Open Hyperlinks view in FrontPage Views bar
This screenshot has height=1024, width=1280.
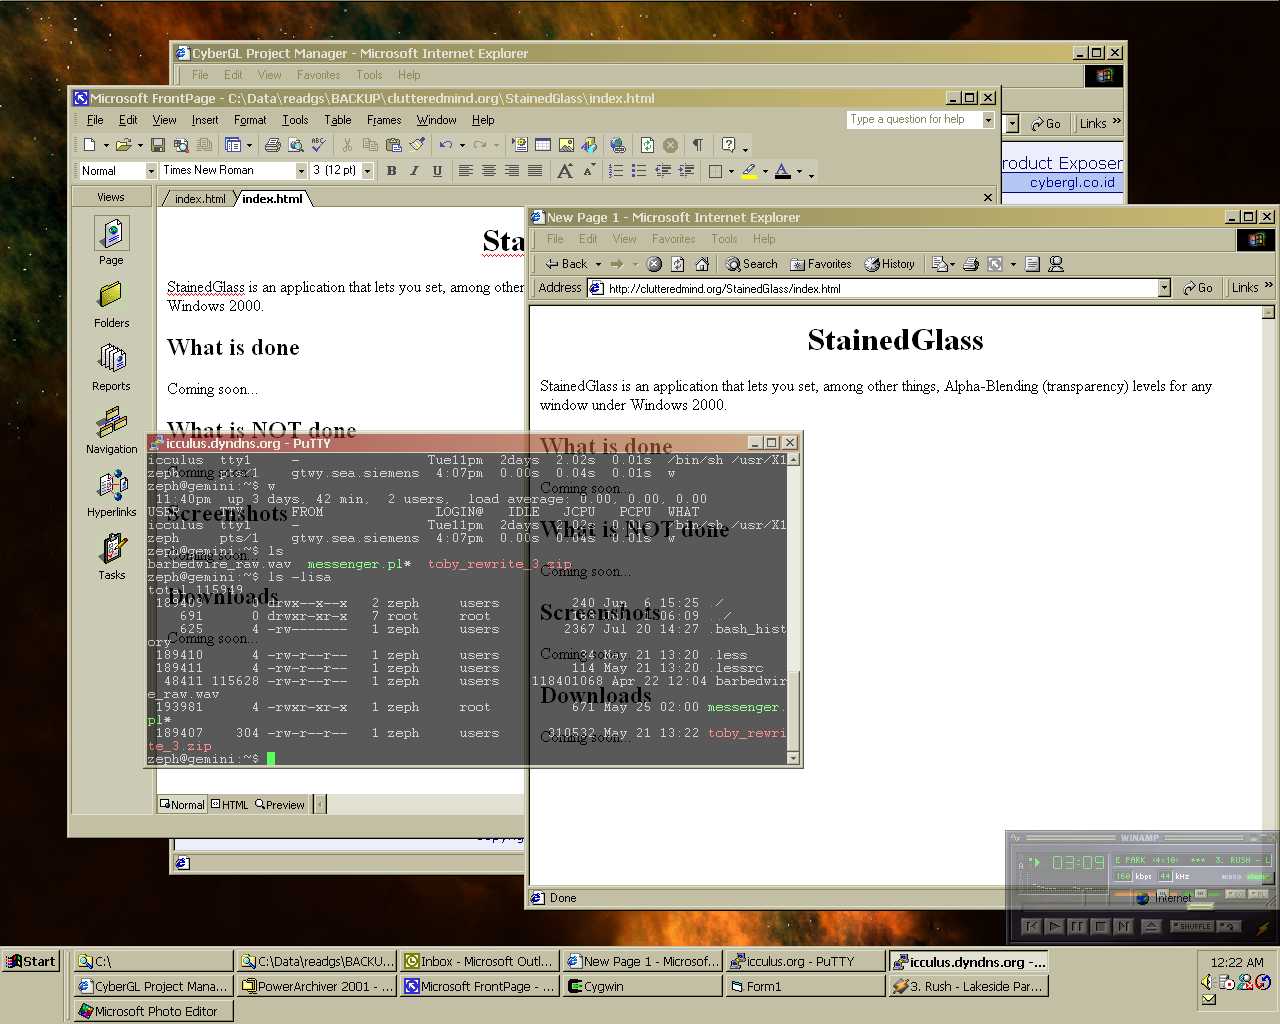(111, 493)
